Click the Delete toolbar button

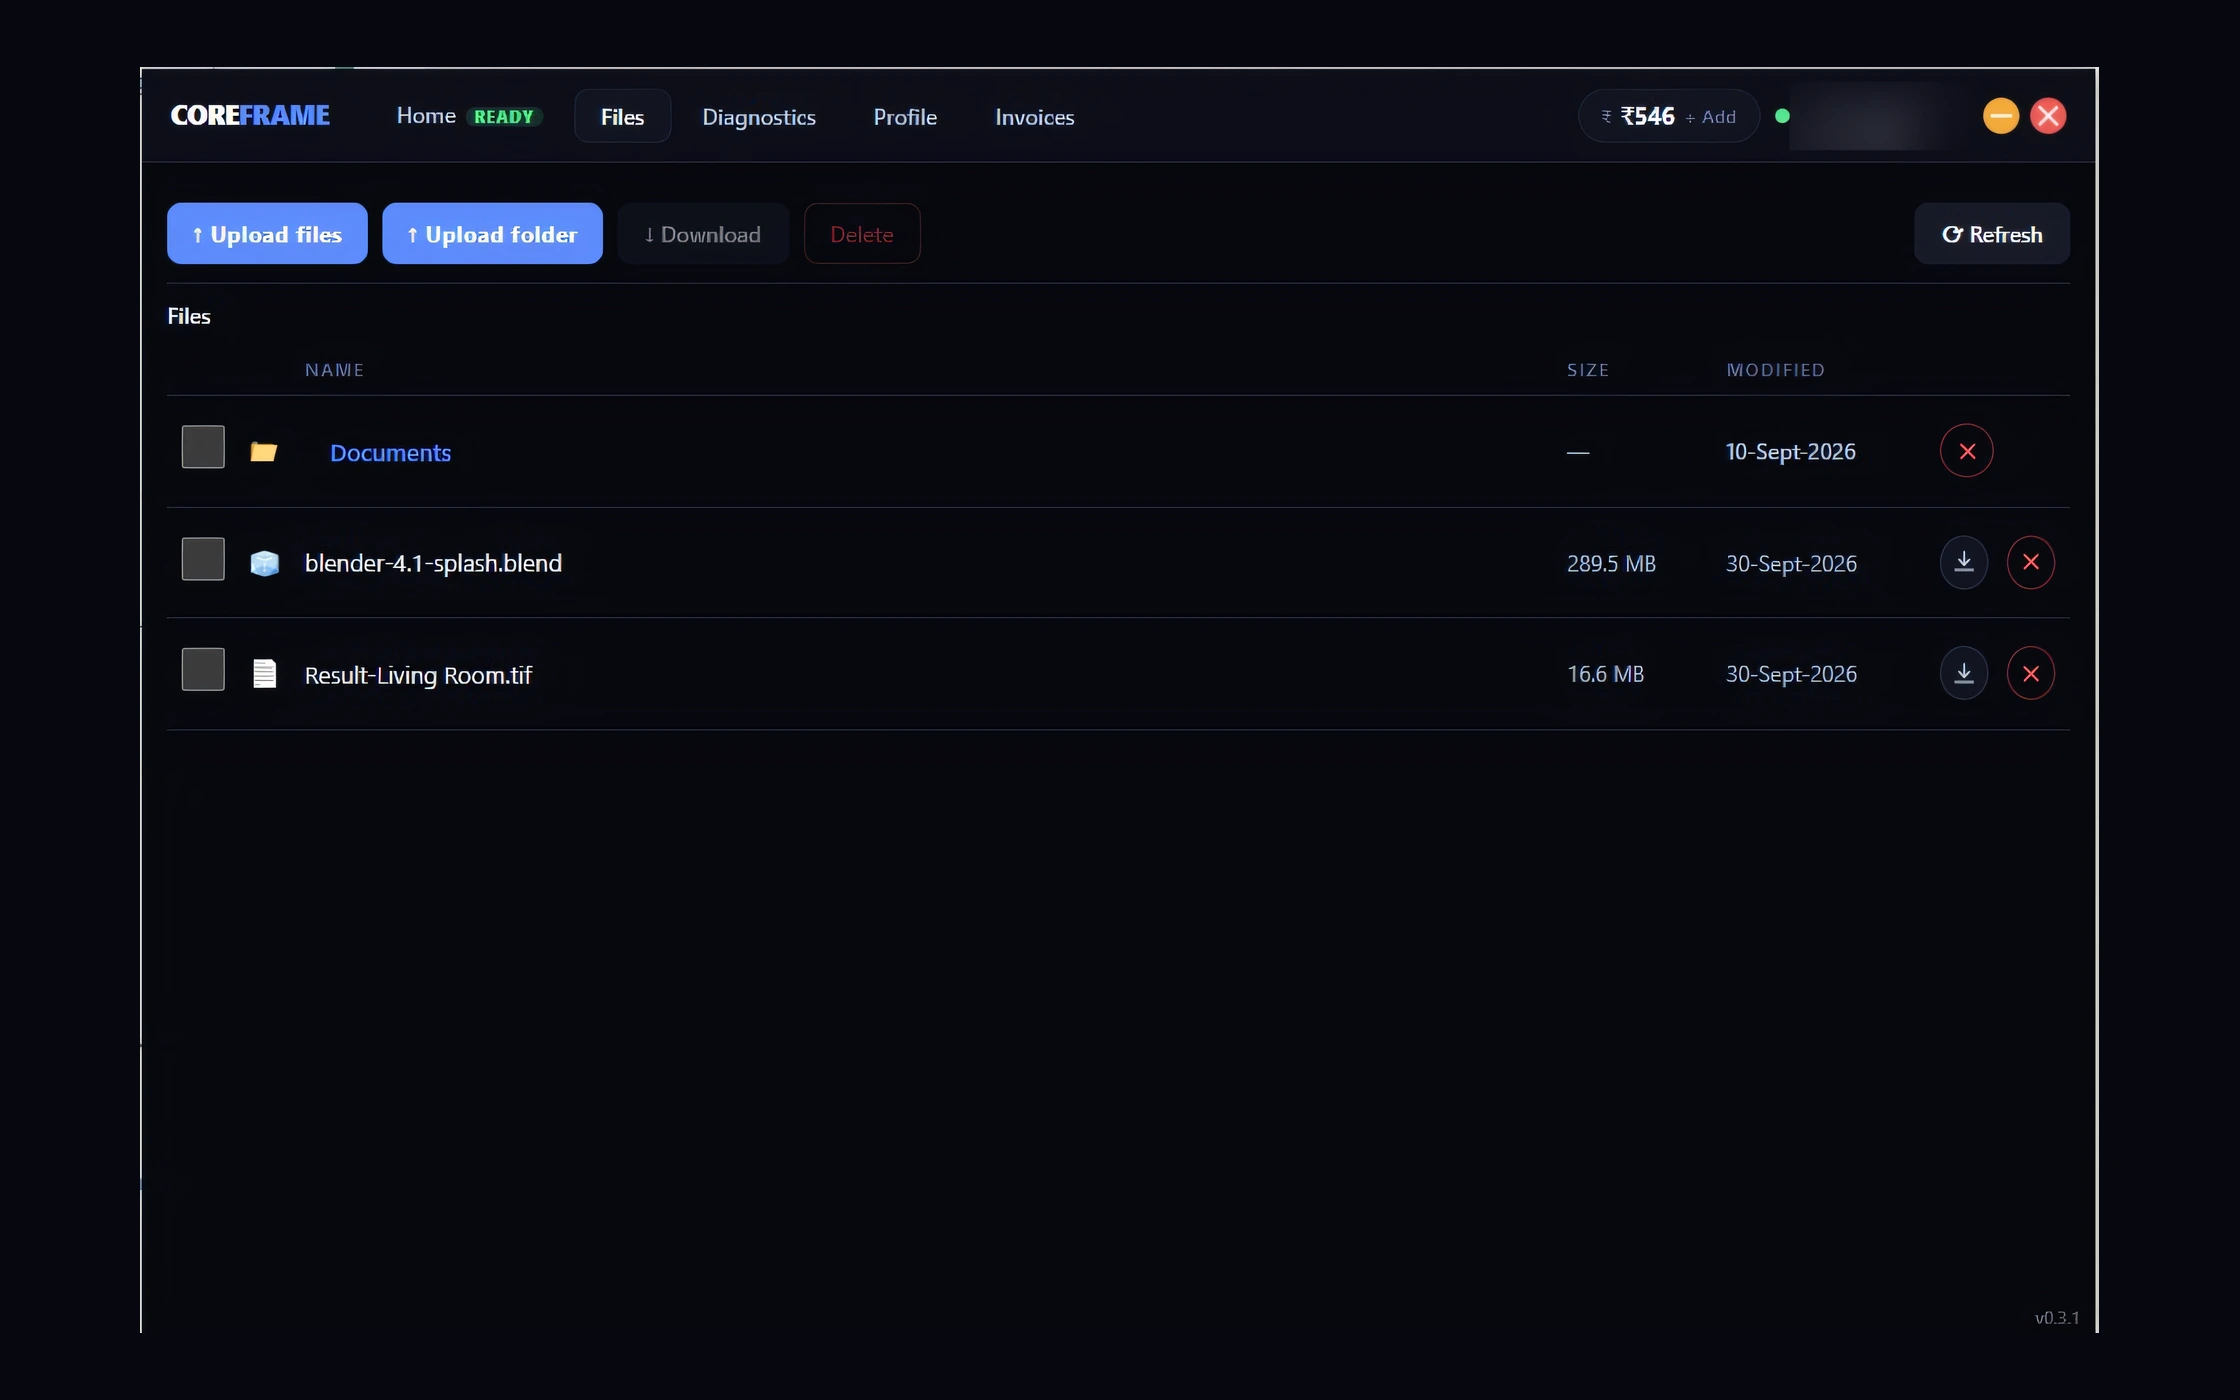[x=862, y=234]
